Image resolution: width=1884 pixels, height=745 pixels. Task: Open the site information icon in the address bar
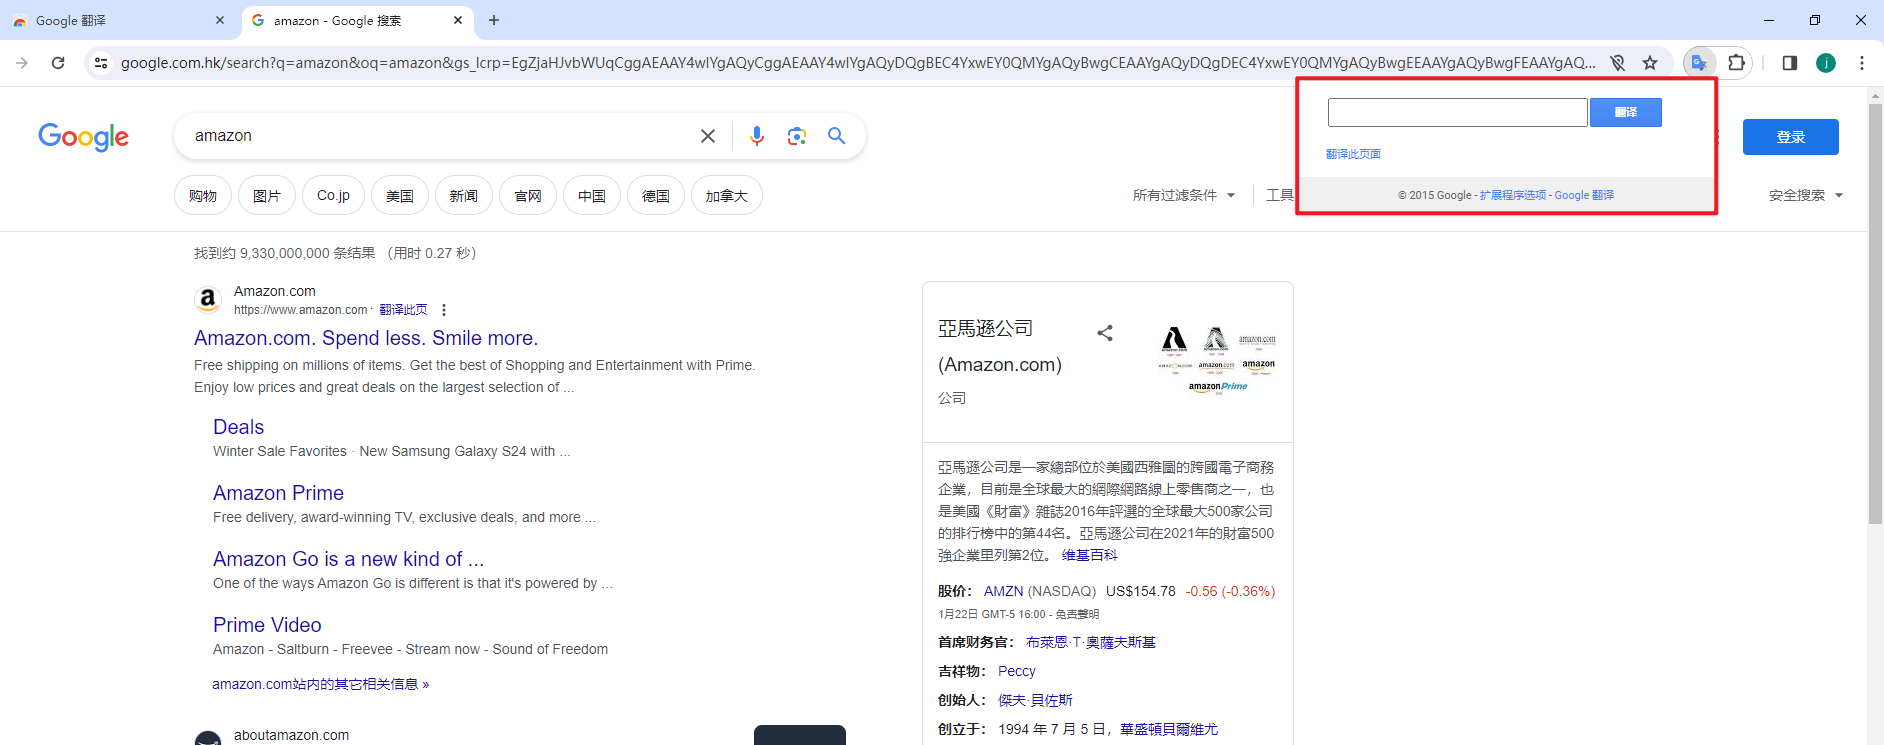101,63
